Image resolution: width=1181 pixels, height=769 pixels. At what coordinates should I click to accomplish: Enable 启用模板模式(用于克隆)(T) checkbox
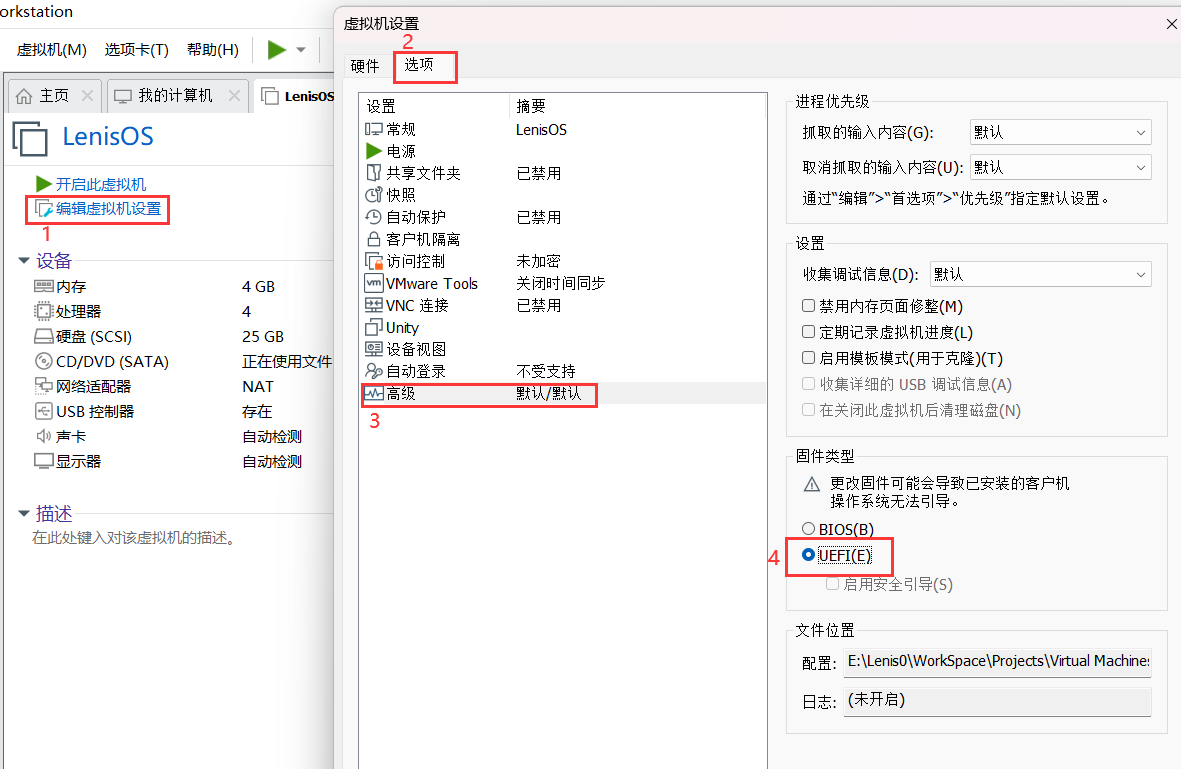808,358
